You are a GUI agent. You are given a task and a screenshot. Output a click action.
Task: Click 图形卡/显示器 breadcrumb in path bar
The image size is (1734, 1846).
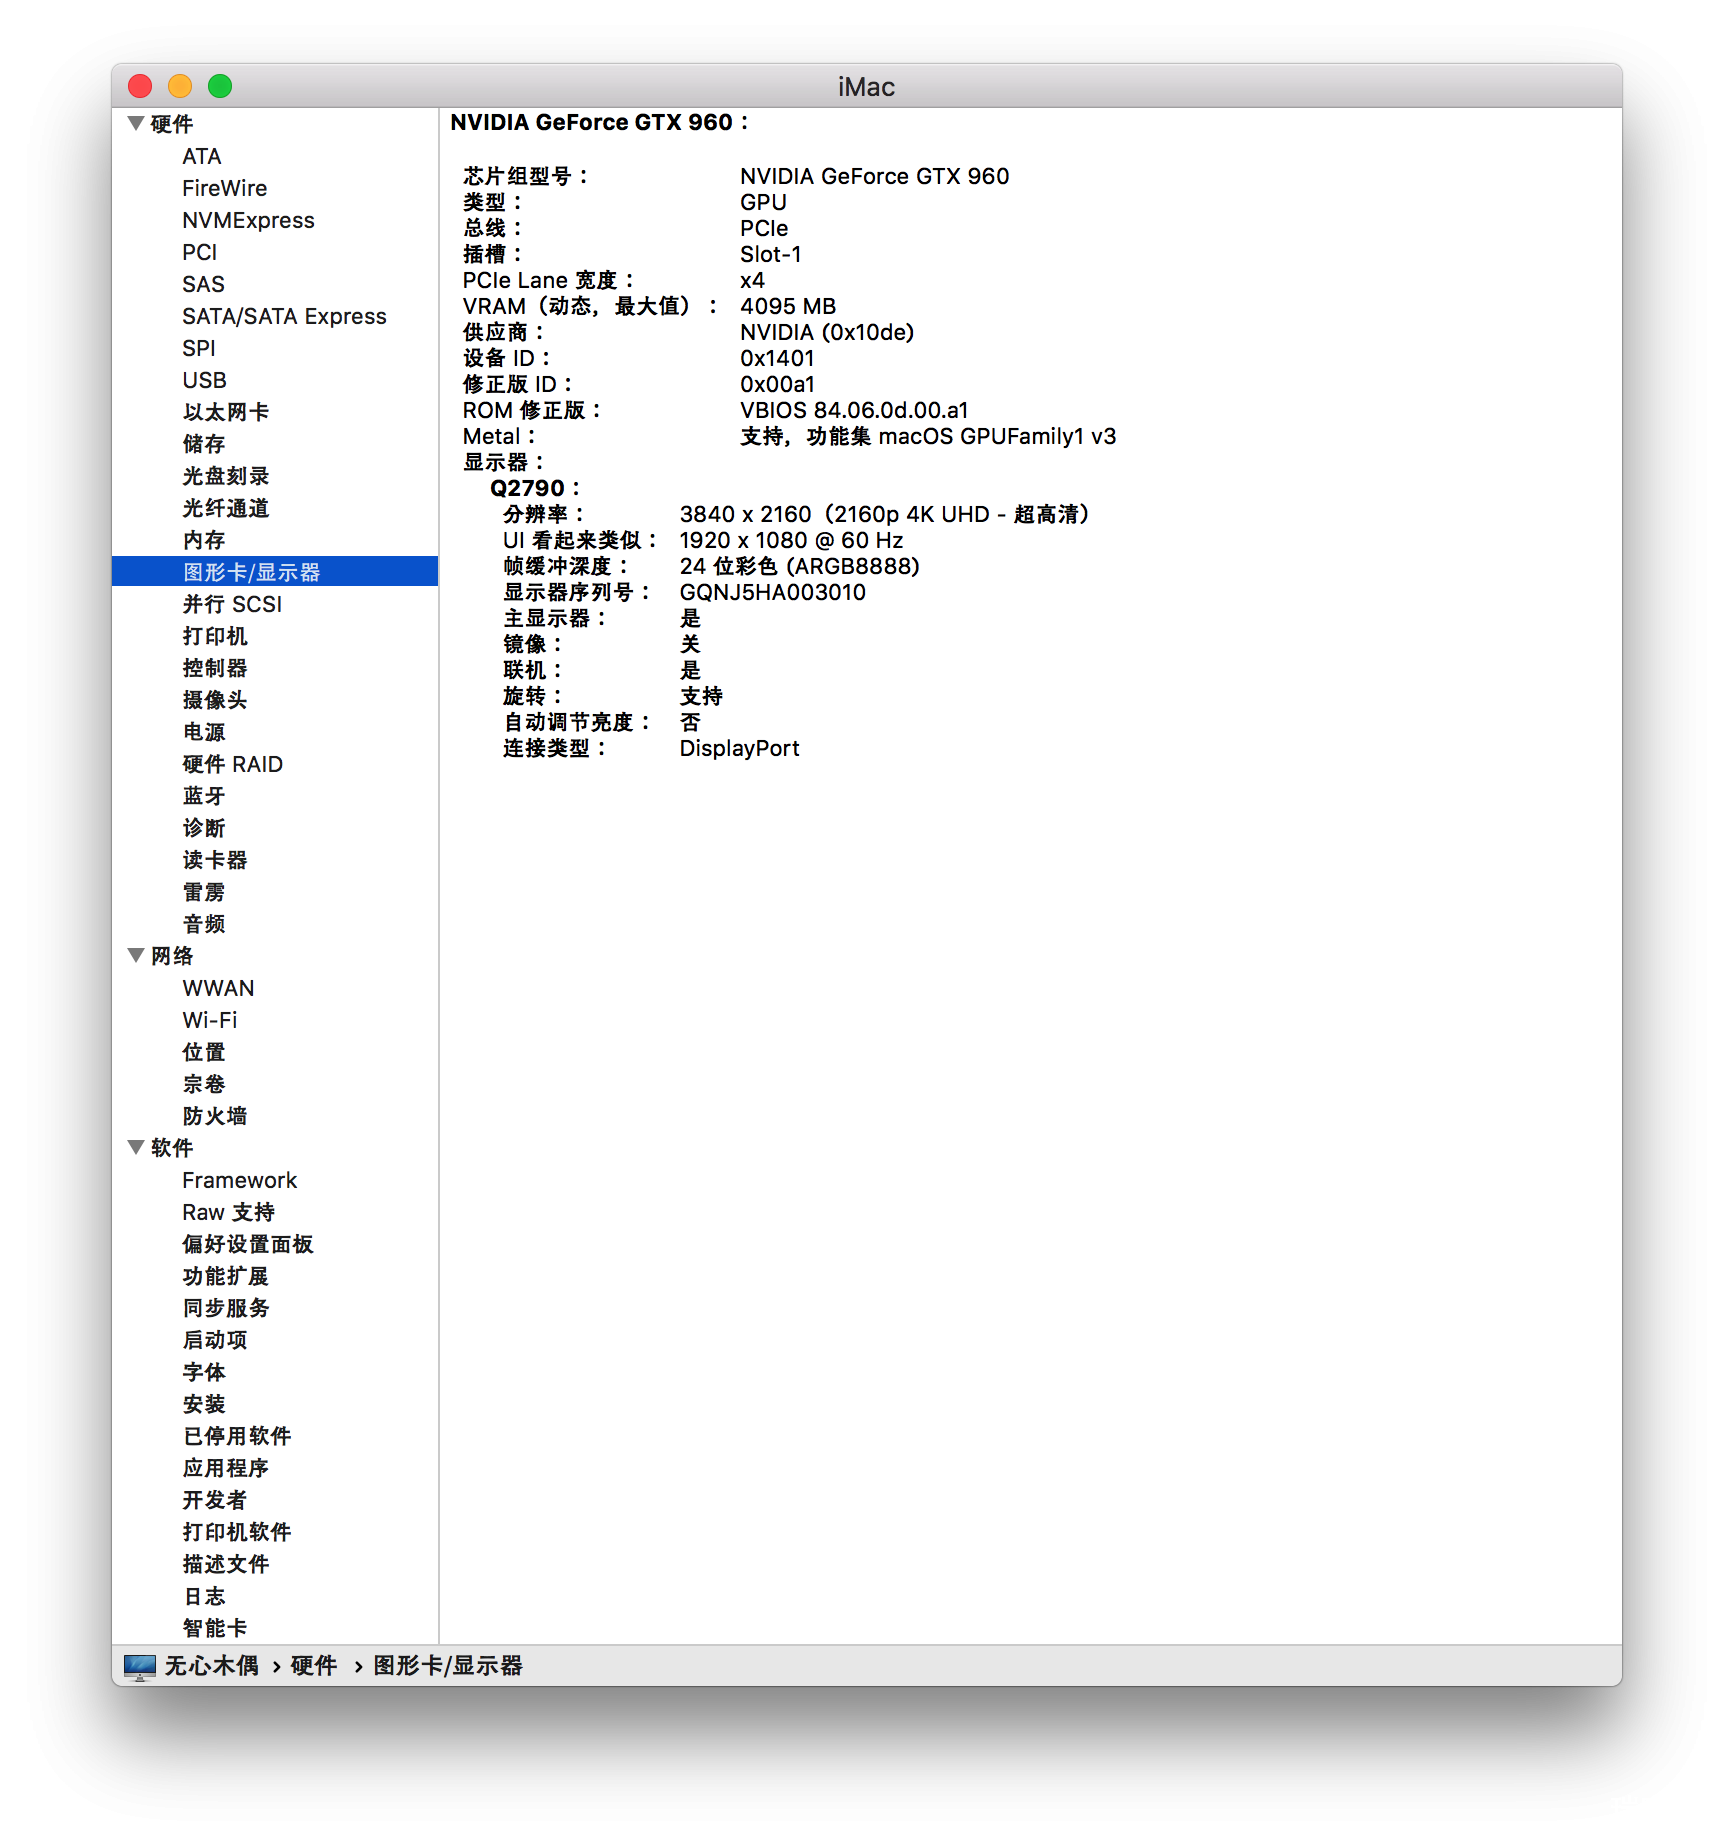tap(448, 1666)
